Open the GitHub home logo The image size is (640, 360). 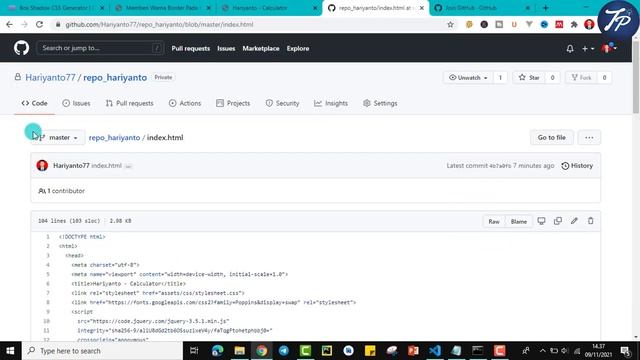tap(21, 48)
